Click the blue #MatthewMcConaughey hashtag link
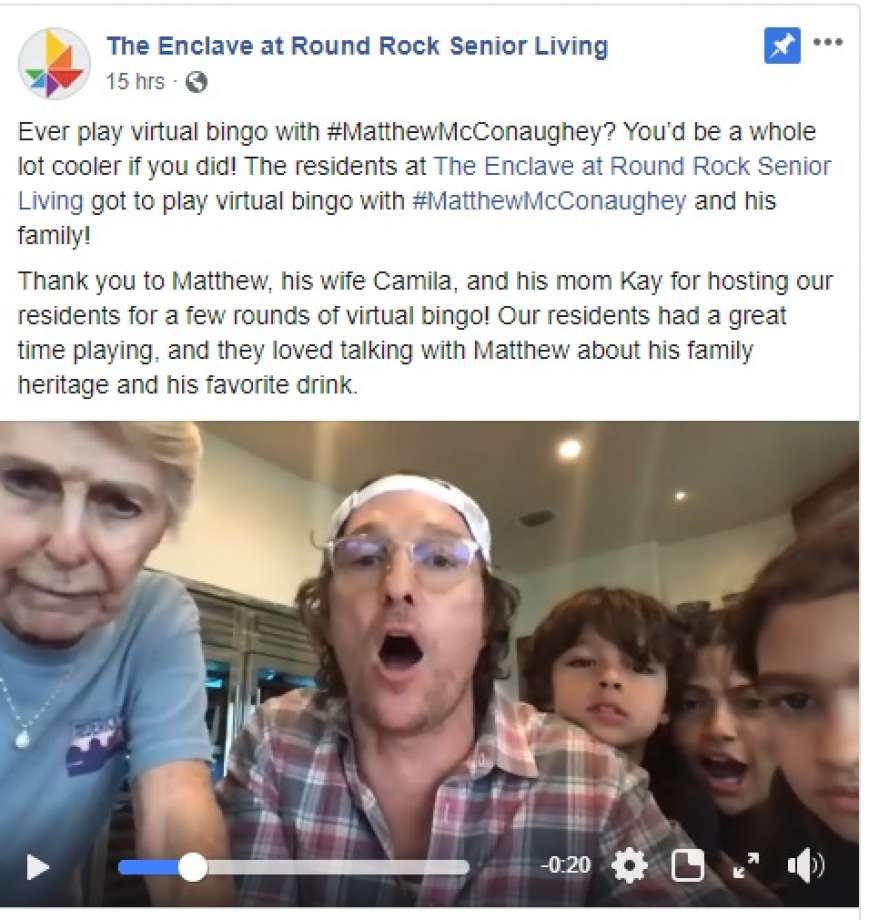The height and width of the screenshot is (920, 879). [549, 201]
